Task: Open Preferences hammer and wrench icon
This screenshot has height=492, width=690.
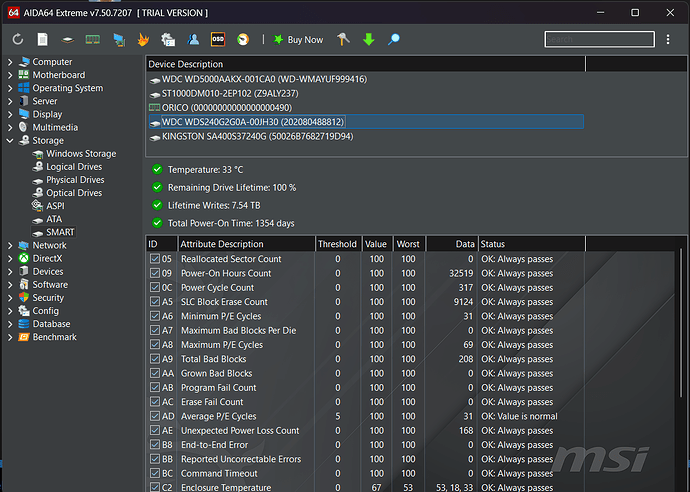Action: (343, 40)
